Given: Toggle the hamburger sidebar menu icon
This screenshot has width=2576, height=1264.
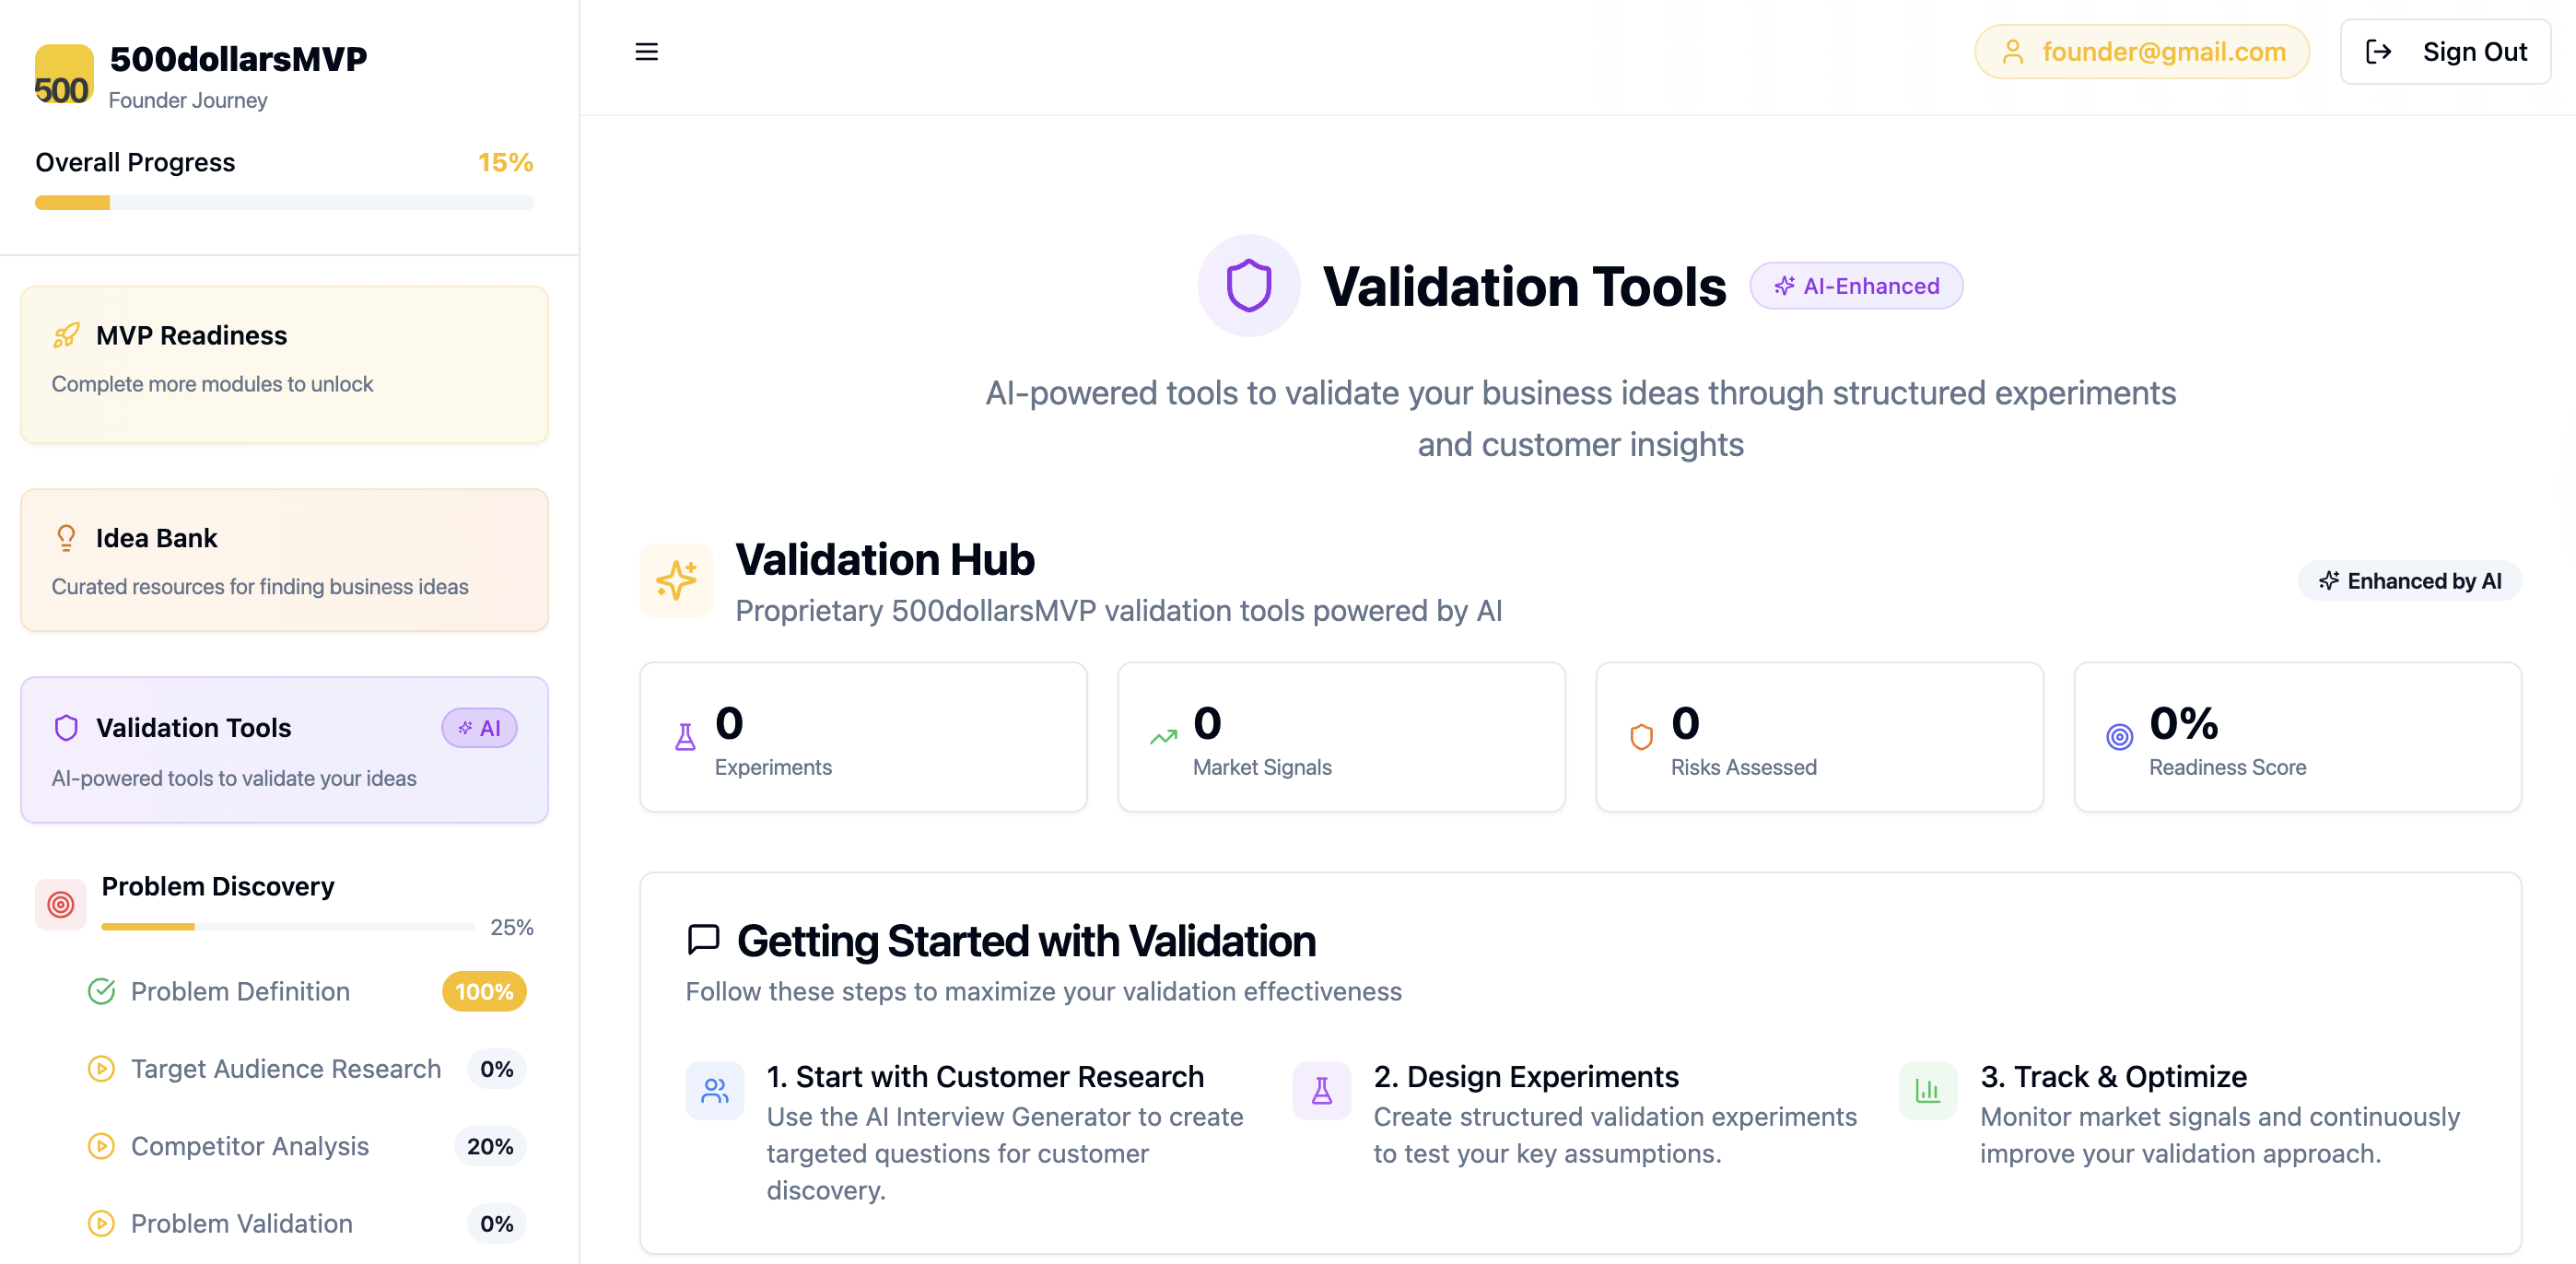Looking at the screenshot, I should coord(646,52).
